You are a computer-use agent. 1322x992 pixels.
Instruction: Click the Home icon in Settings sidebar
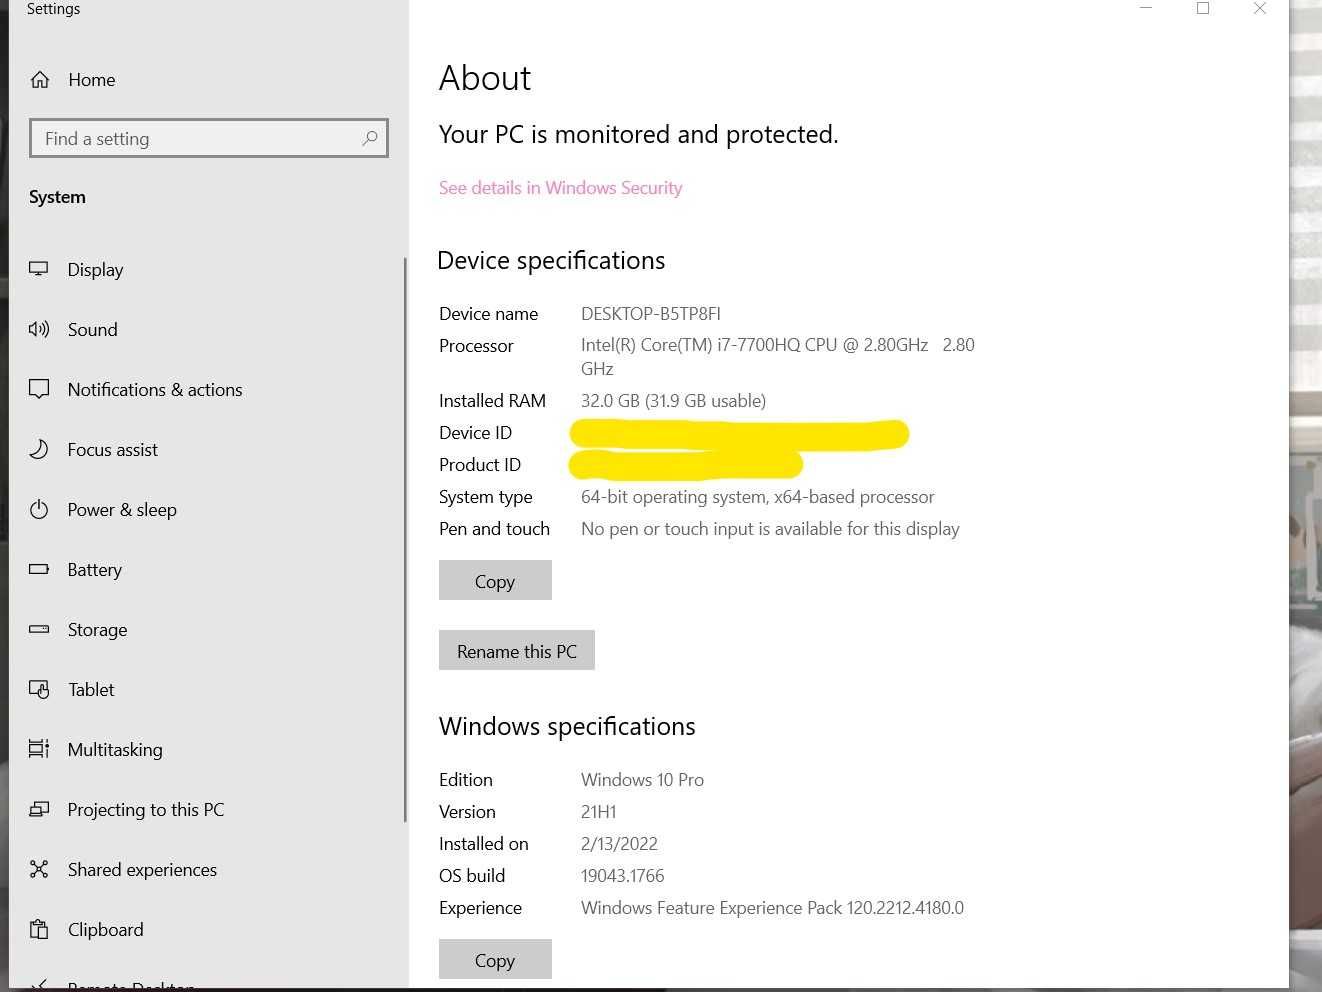[40, 80]
